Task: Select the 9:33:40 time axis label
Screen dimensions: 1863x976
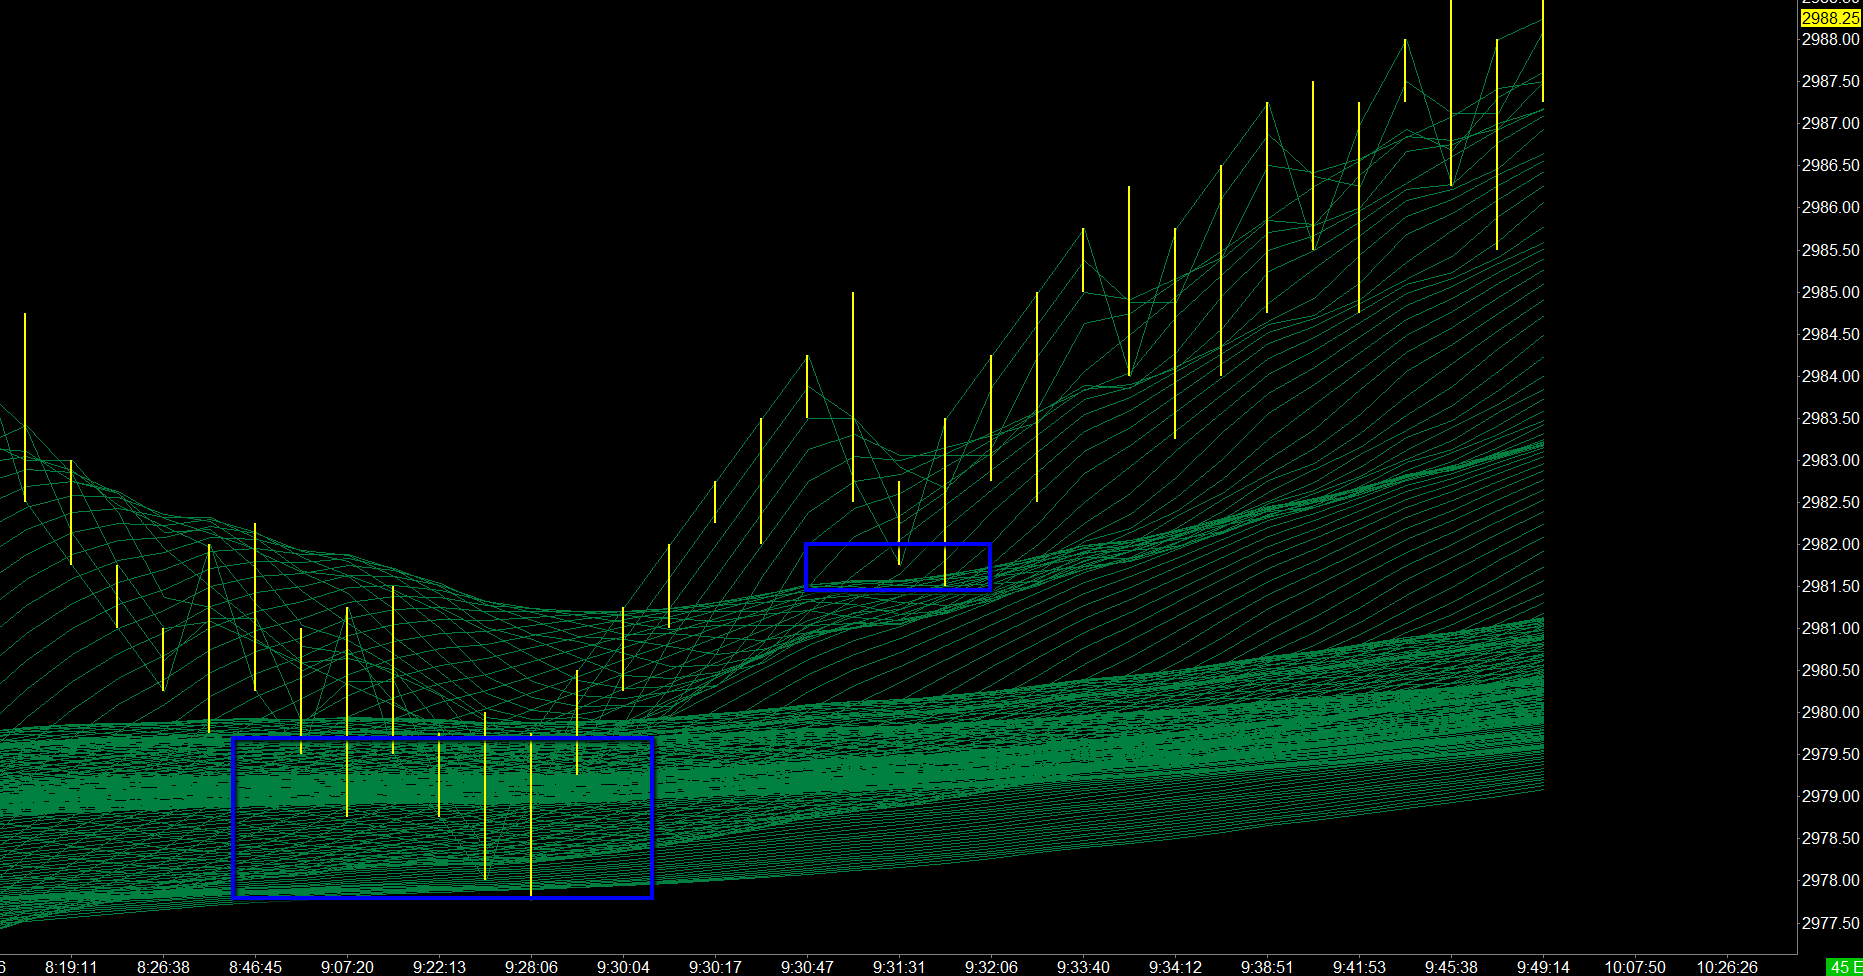Action: click(x=1083, y=967)
